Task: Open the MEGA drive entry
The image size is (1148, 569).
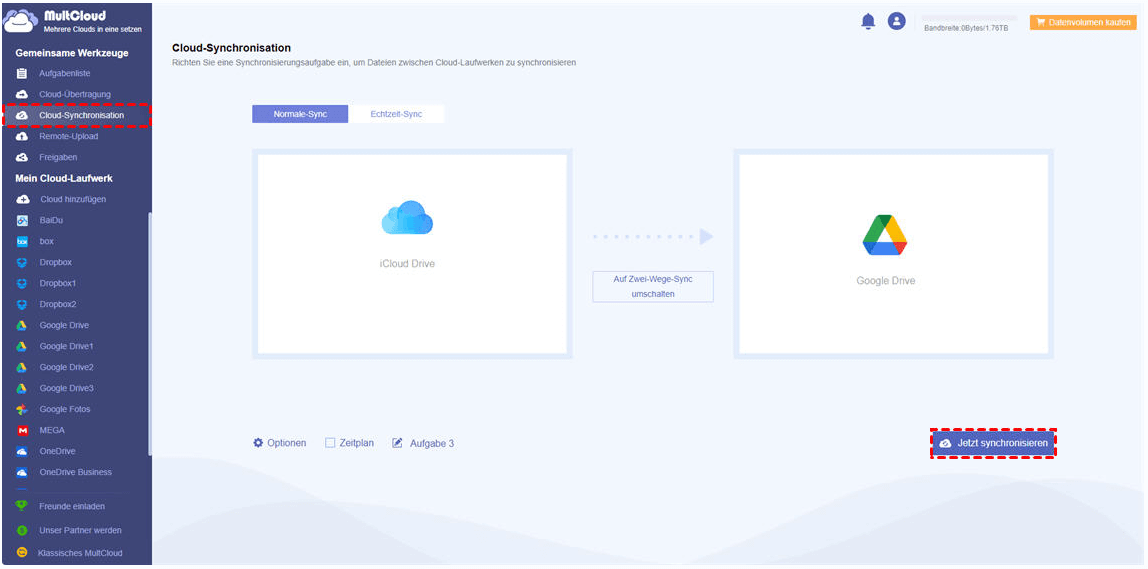Action: pos(52,430)
